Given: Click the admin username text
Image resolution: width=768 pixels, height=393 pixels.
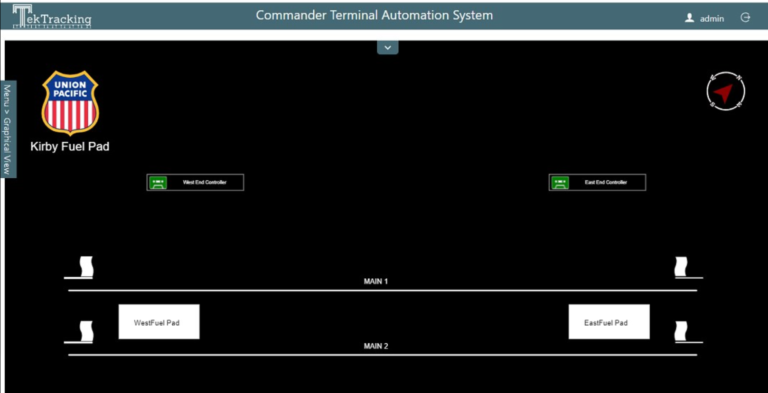Looking at the screenshot, I should 712,19.
